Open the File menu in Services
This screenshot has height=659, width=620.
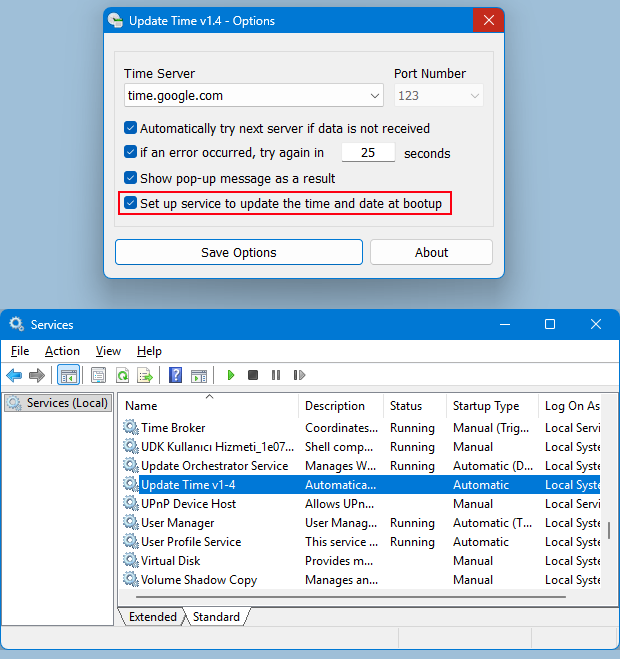tap(20, 351)
